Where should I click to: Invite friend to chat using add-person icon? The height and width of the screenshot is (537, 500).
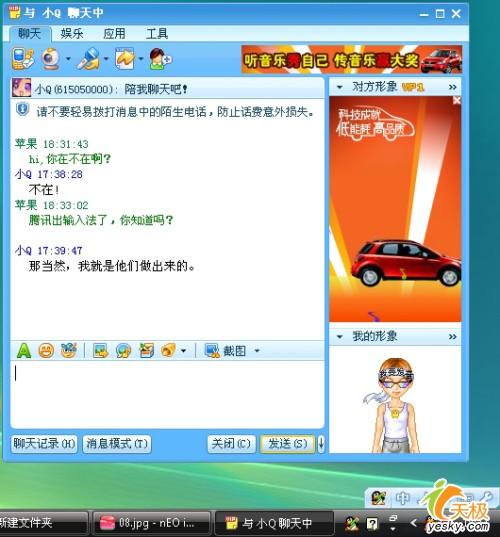pyautogui.click(x=160, y=59)
